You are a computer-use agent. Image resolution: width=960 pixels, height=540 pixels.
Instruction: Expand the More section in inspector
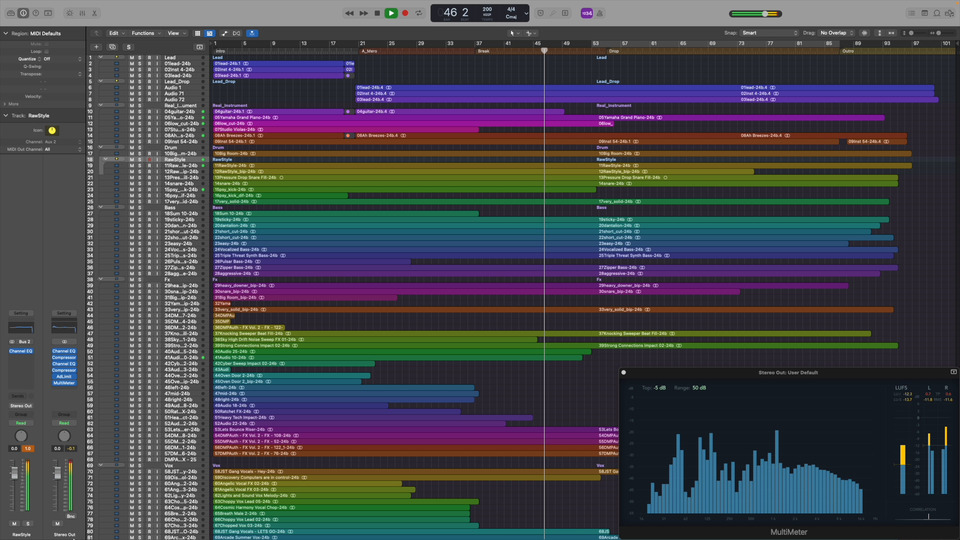pos(6,104)
